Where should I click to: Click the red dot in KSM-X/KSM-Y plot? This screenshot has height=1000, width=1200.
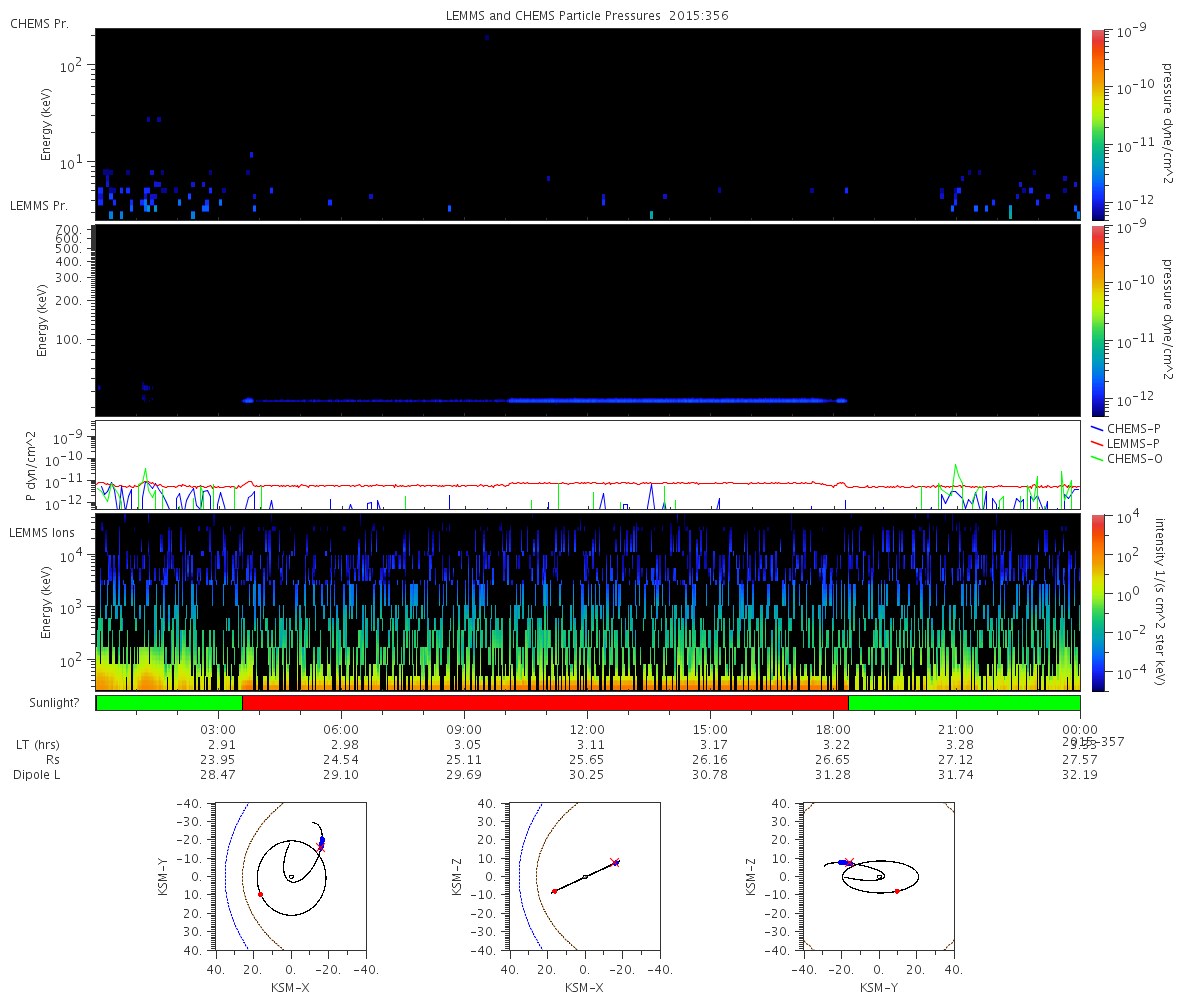(260, 894)
